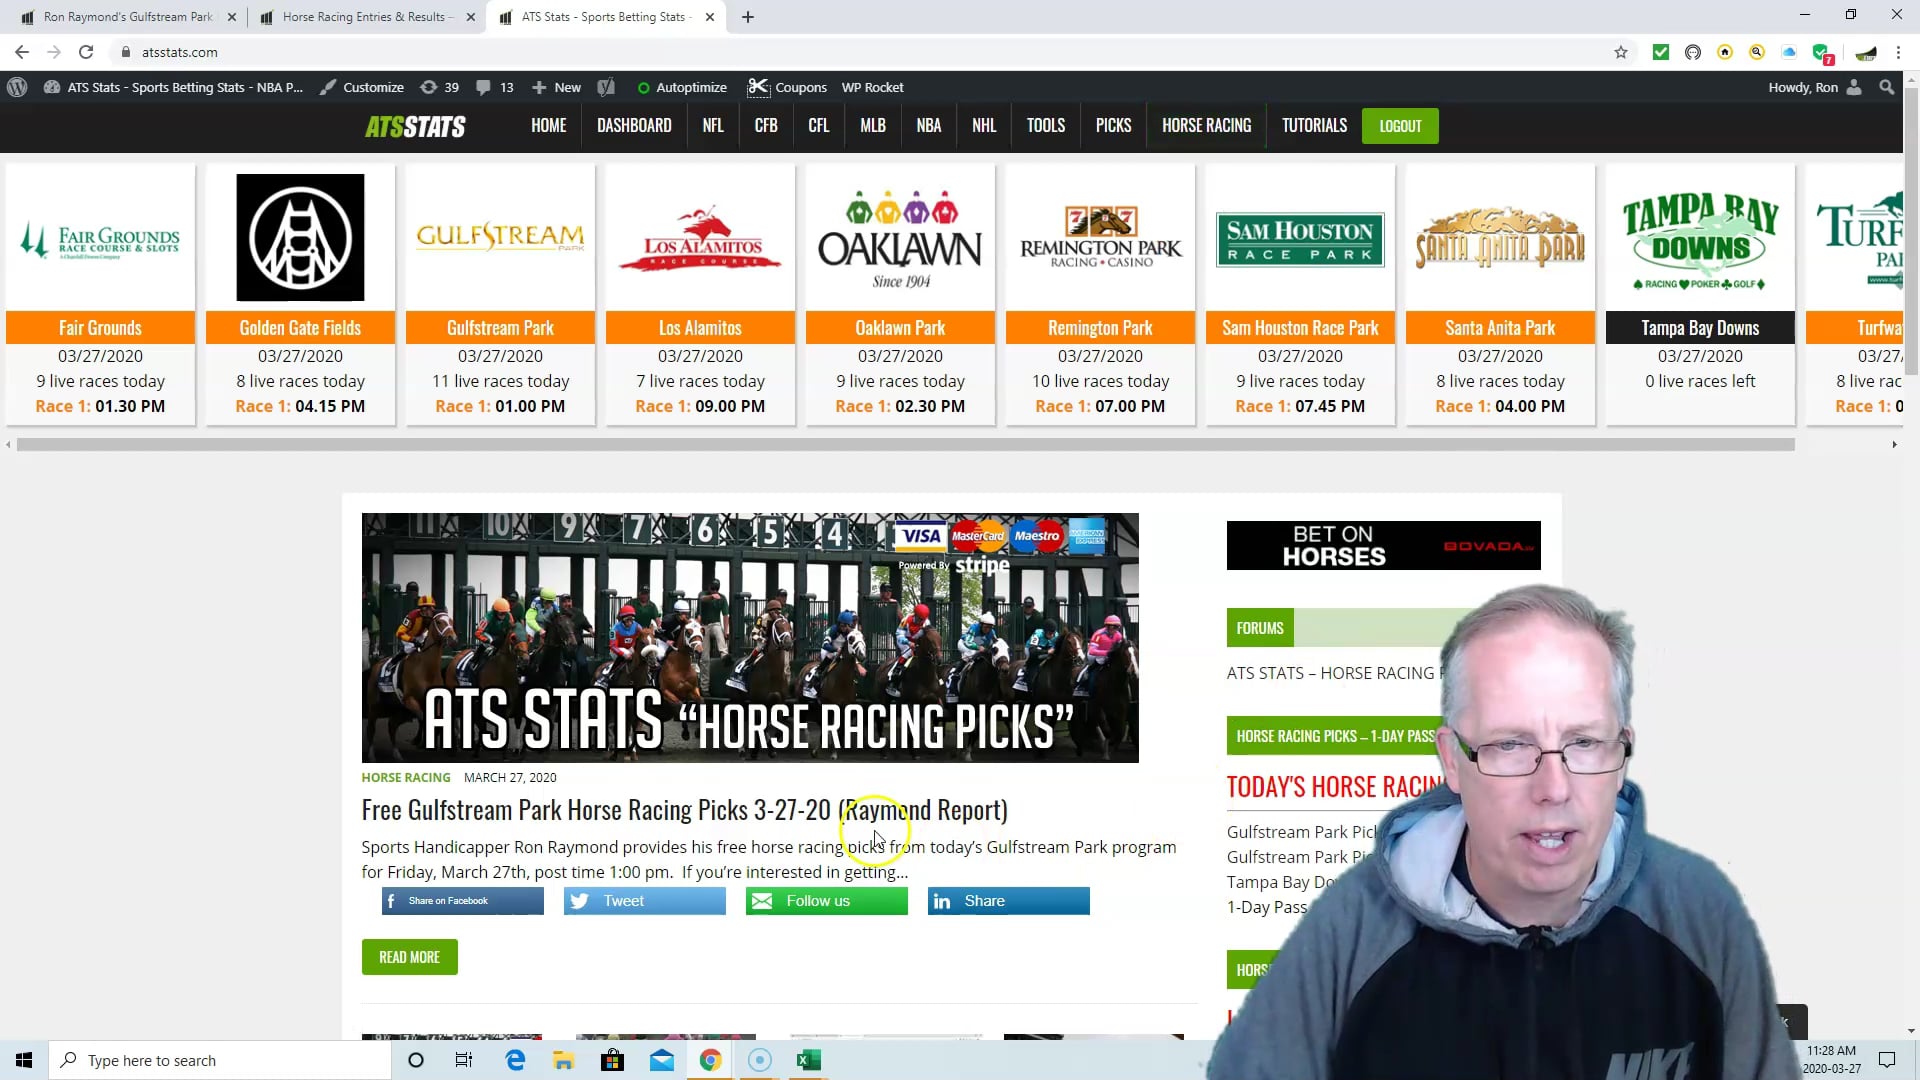The height and width of the screenshot is (1080, 1920).
Task: Open the NHL nav menu
Action: (984, 126)
